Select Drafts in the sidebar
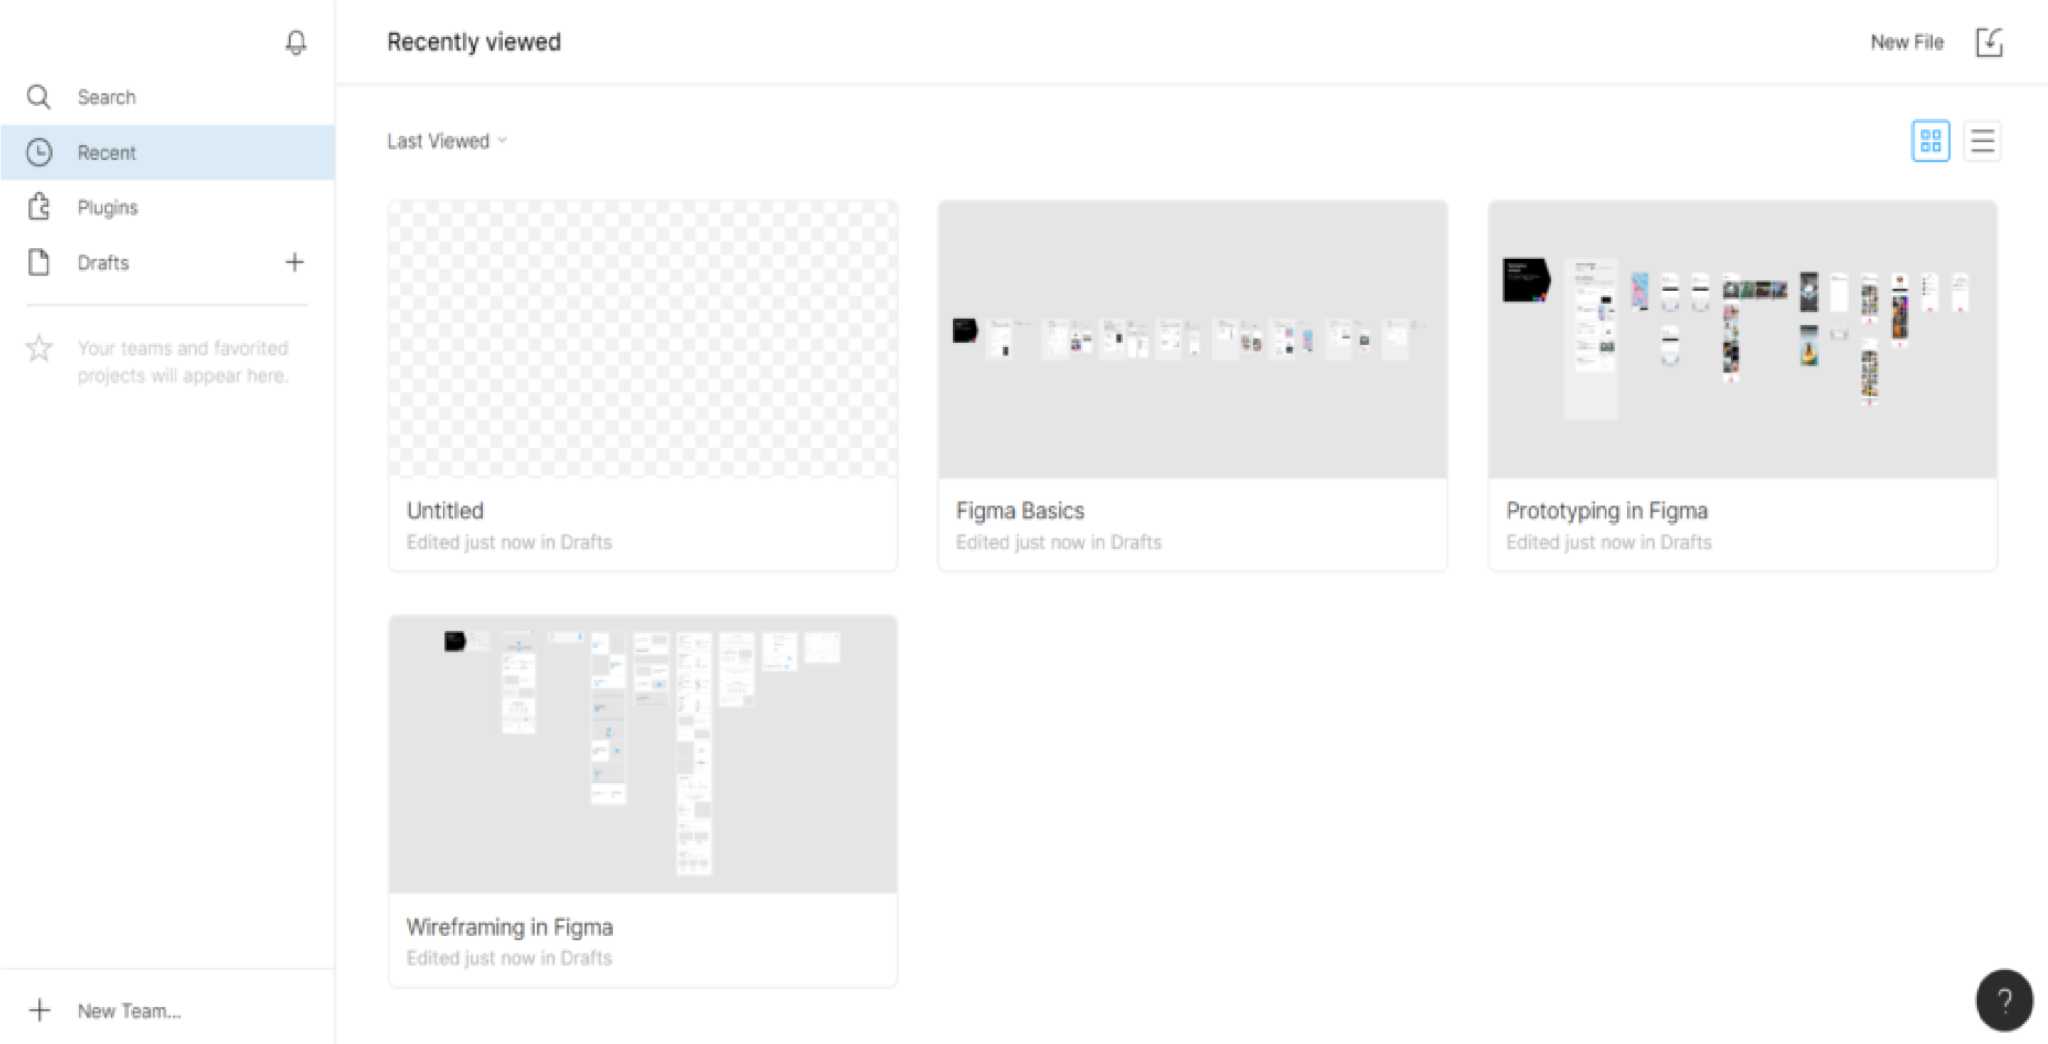 (104, 262)
